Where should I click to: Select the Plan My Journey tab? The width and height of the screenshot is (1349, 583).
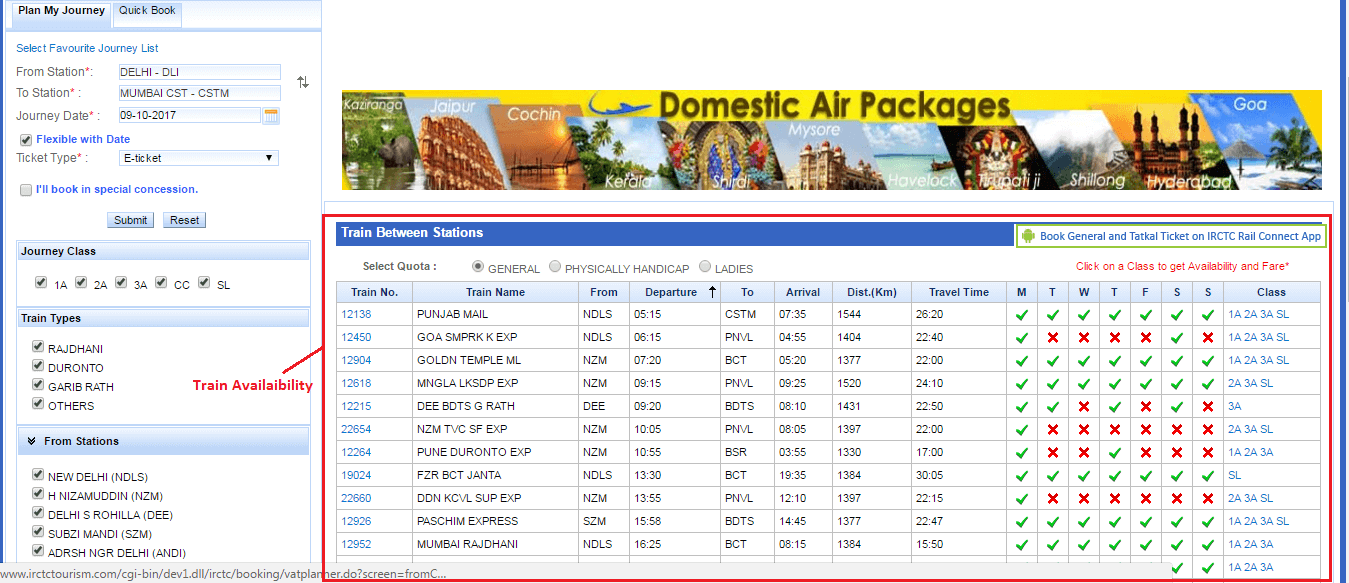61,11
